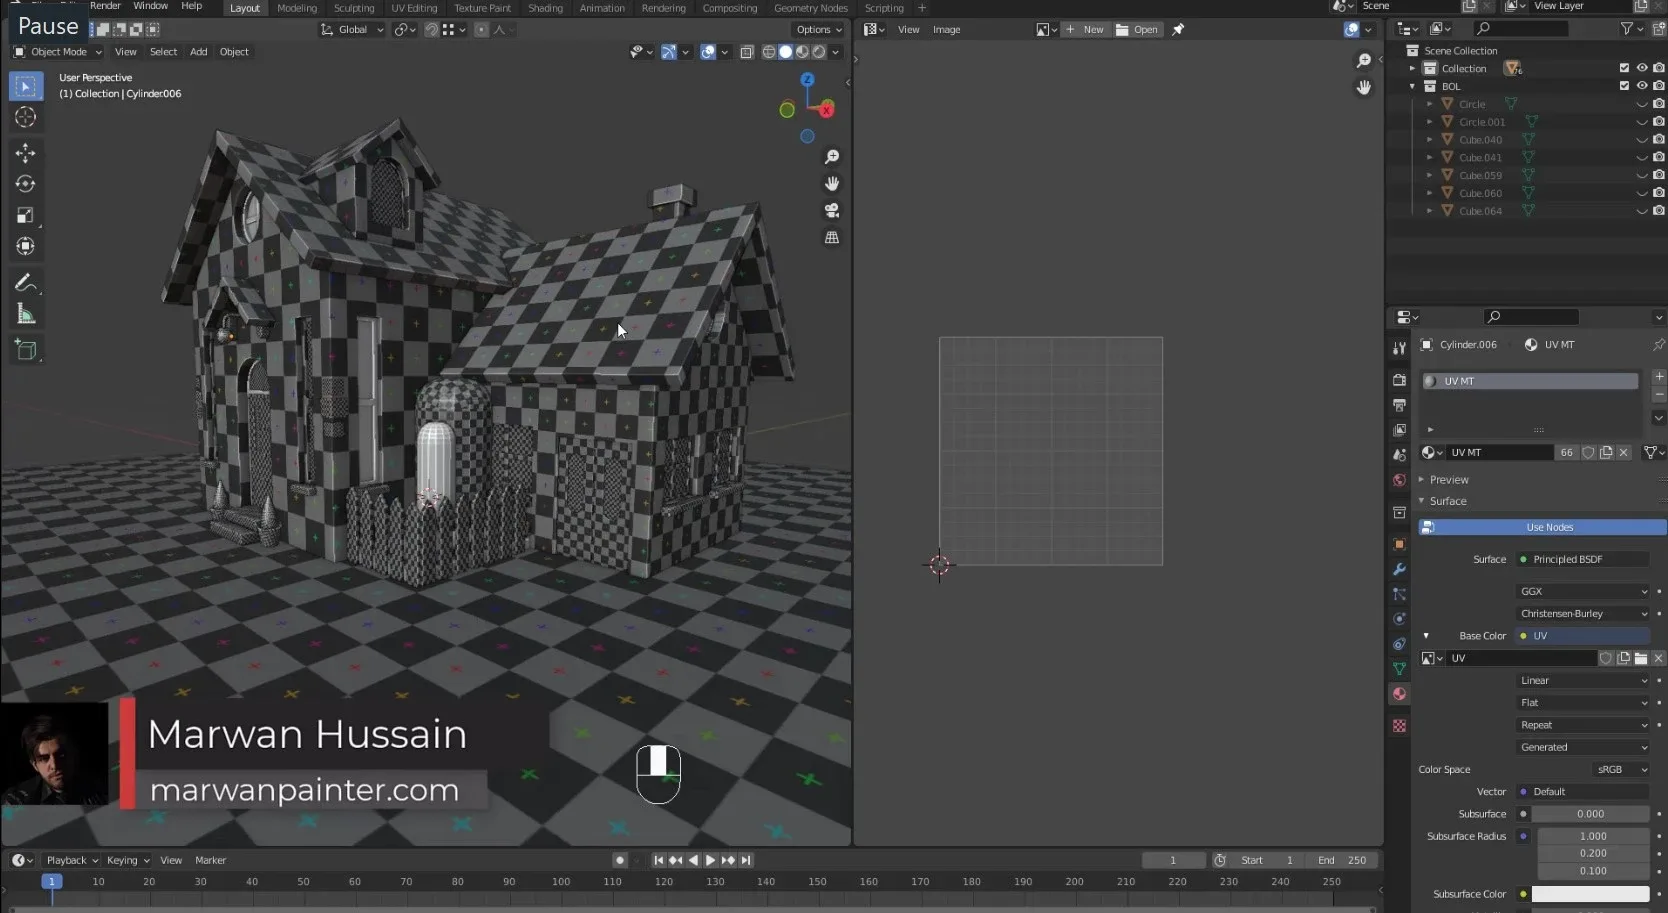Unlink the UV MT material with X
Viewport: 1668px width, 913px height.
click(x=1624, y=453)
